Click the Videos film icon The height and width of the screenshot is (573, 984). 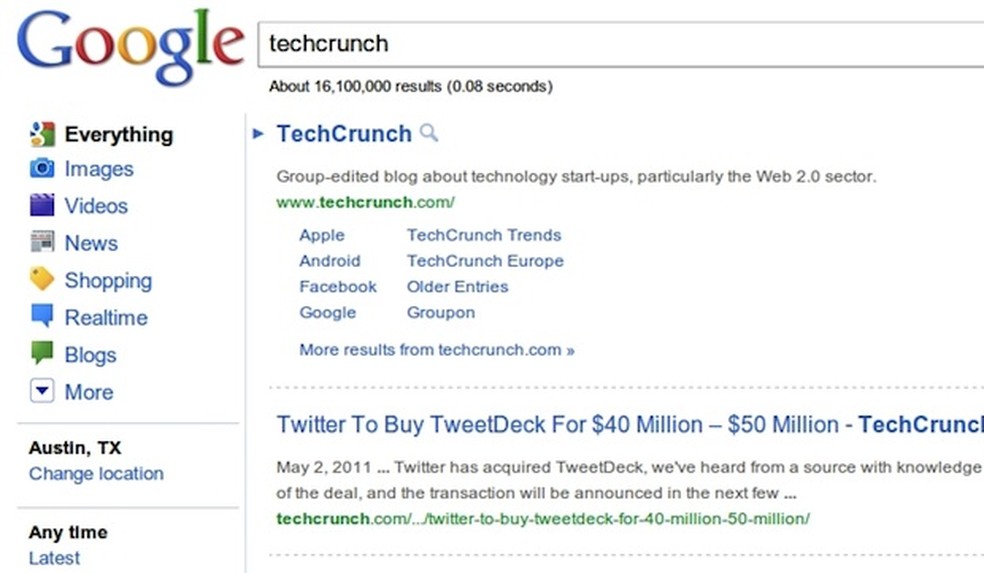[42, 206]
